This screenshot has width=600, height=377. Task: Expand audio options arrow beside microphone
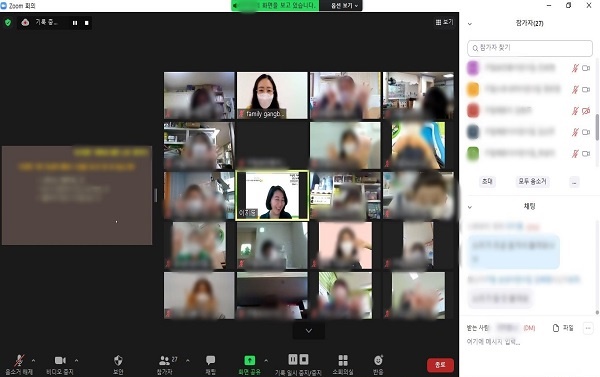point(33,361)
